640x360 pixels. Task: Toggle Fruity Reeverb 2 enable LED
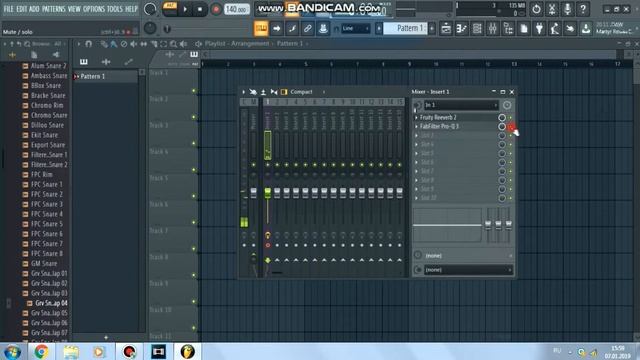510,118
